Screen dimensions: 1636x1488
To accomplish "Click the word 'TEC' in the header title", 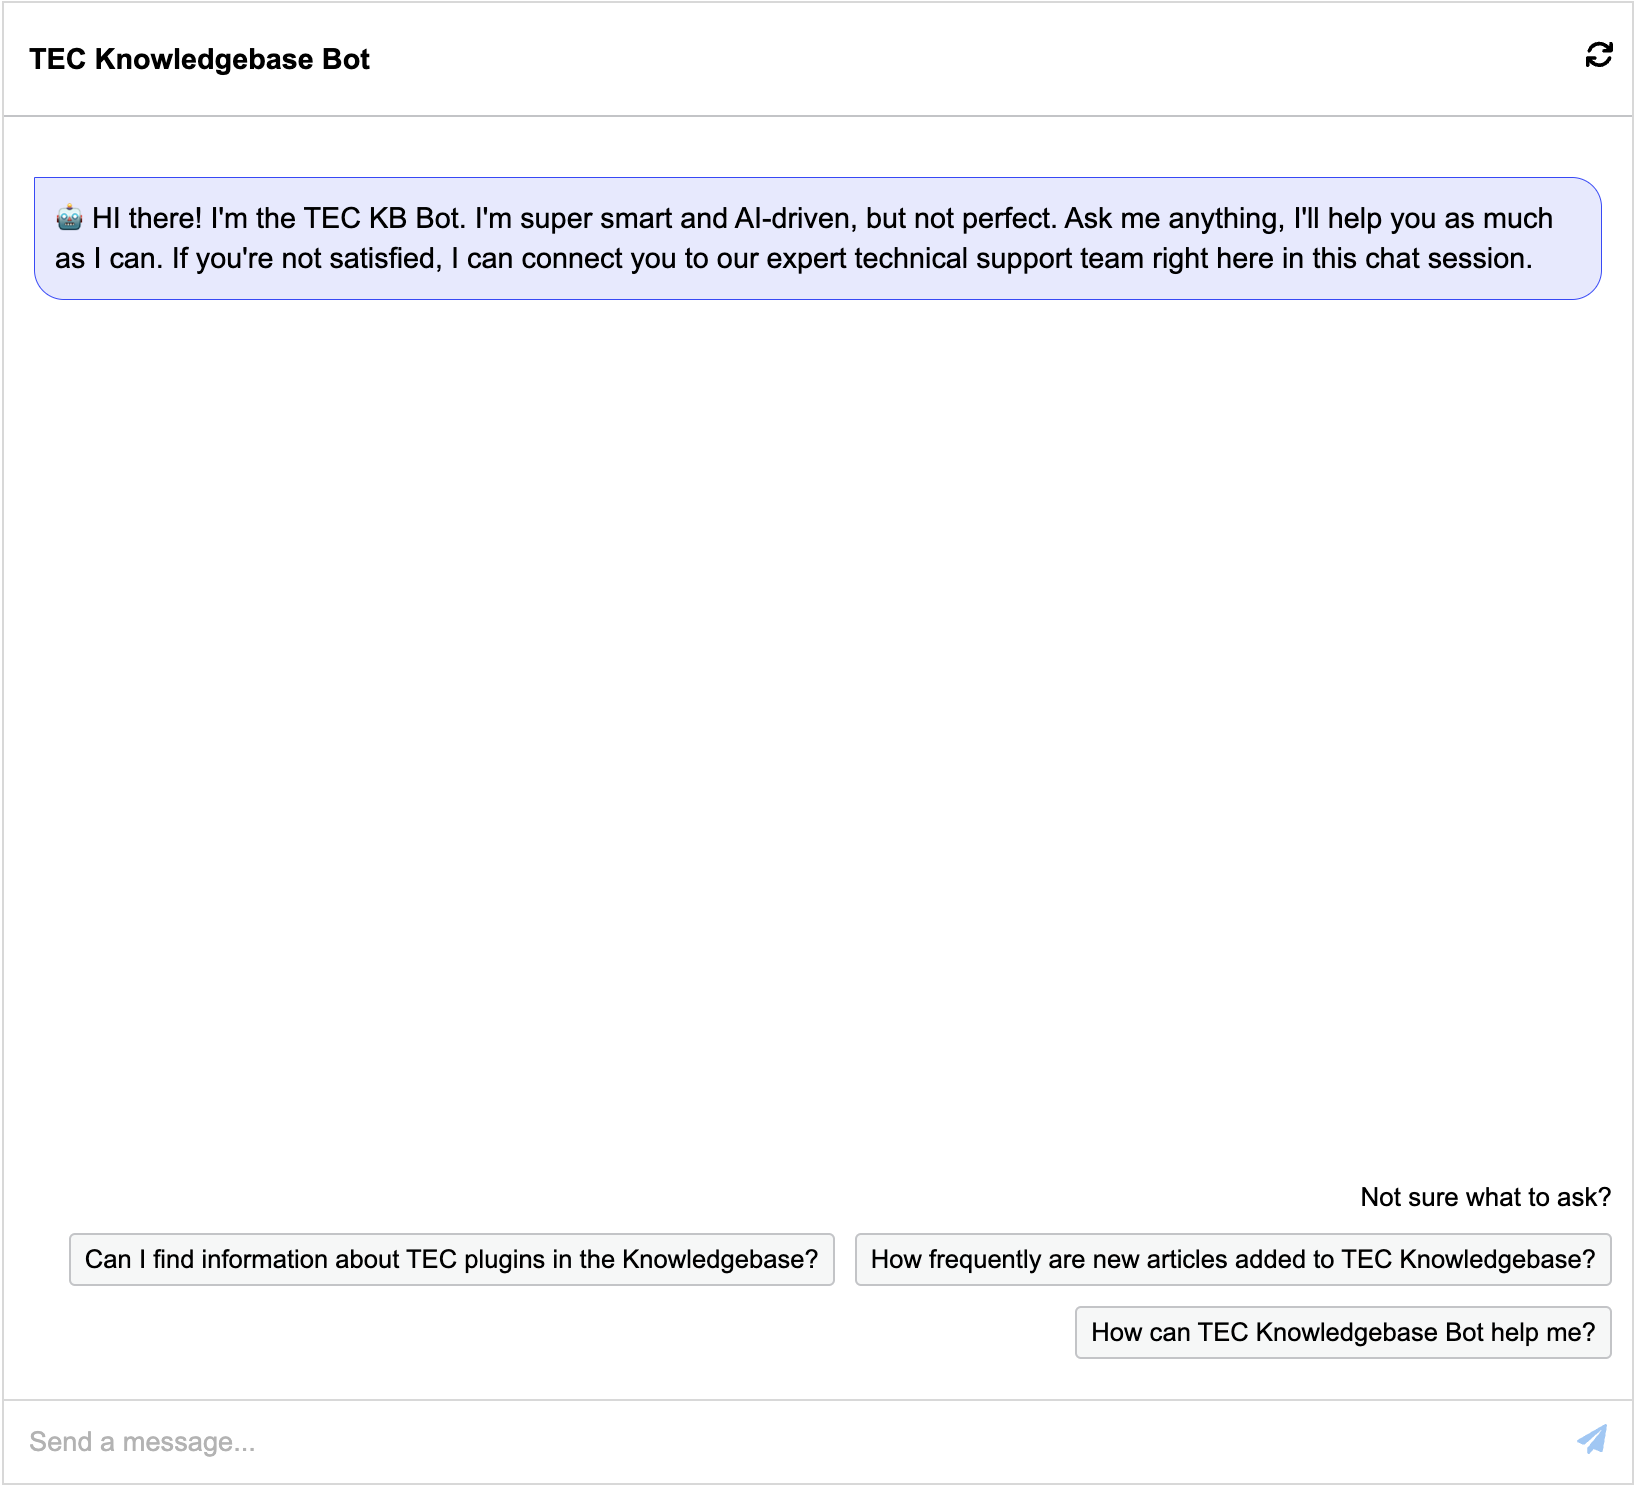I will pyautogui.click(x=57, y=59).
